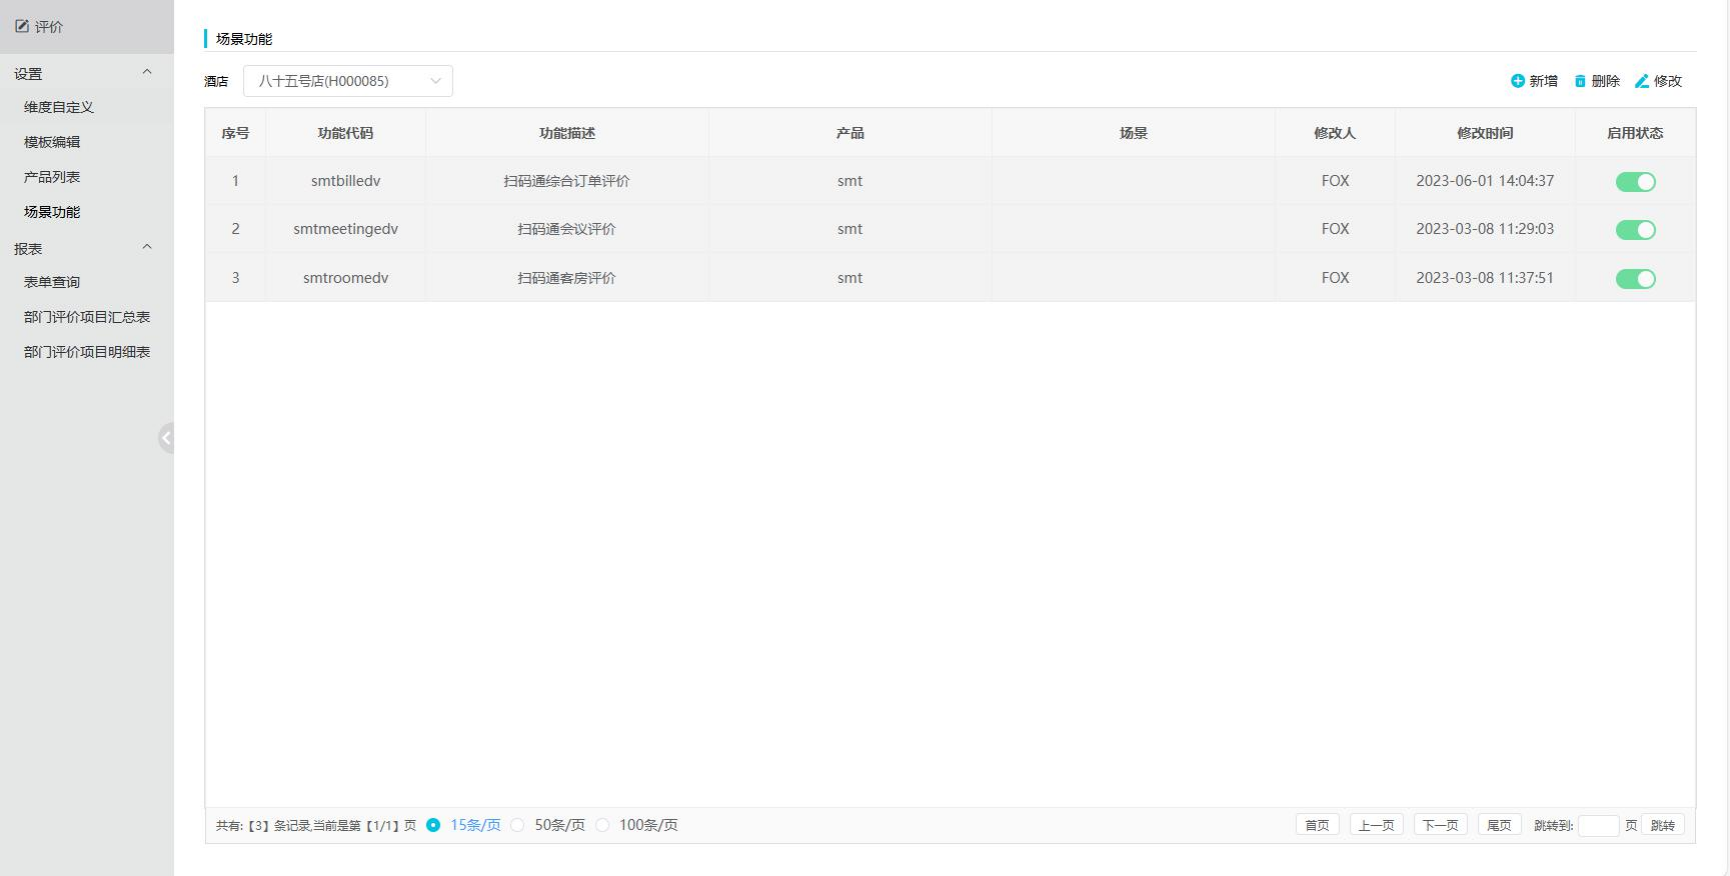Viewport: 1730px width, 876px height.
Task: Click the 修改 pencil icon
Action: 1641,81
